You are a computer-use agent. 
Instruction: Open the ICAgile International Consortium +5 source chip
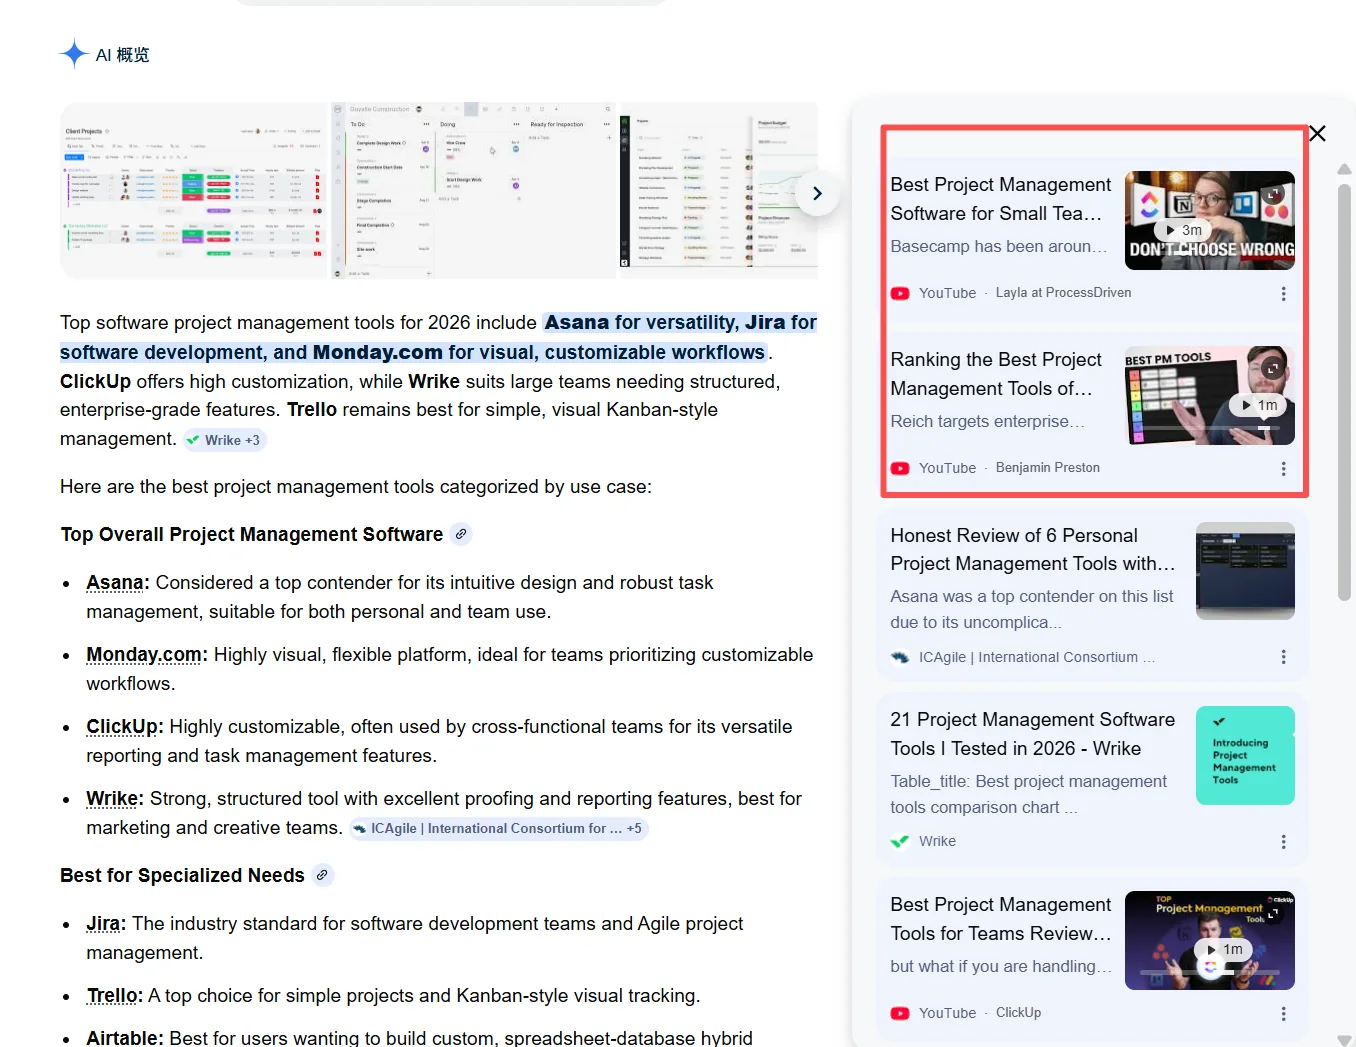click(x=498, y=828)
